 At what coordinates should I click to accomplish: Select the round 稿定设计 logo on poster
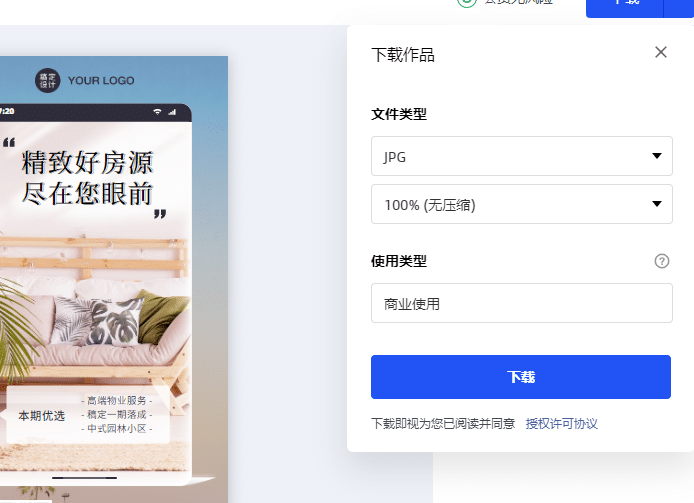(47, 81)
